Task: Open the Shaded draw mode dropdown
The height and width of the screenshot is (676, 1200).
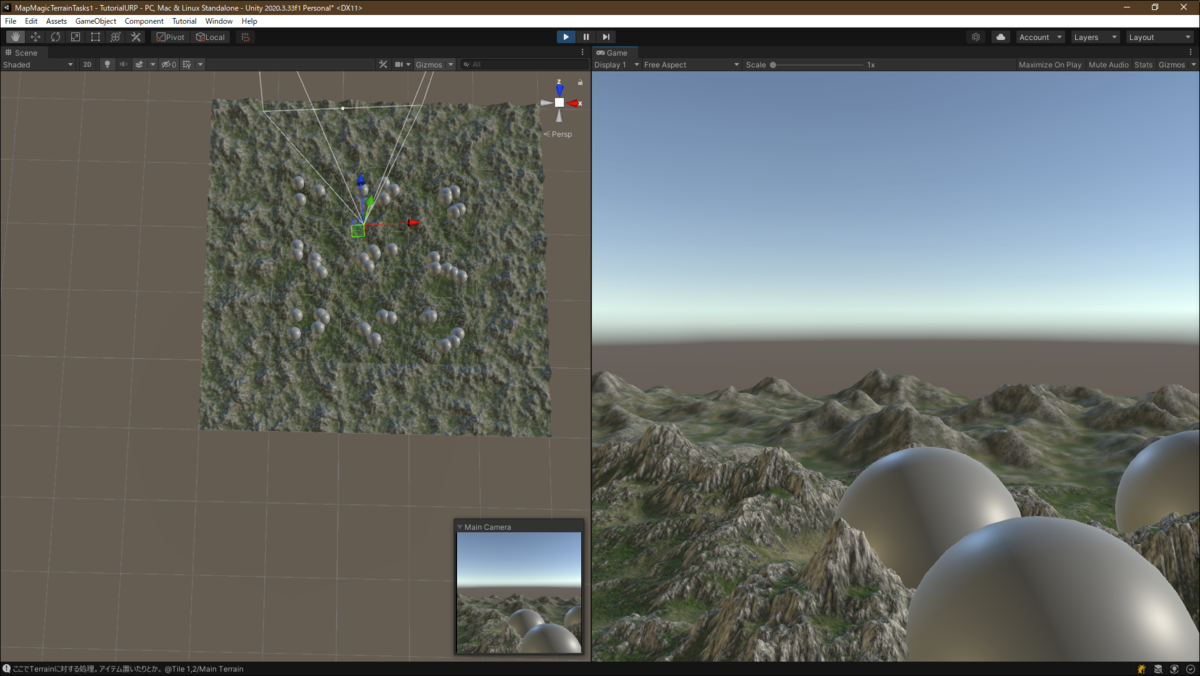Action: tap(38, 64)
